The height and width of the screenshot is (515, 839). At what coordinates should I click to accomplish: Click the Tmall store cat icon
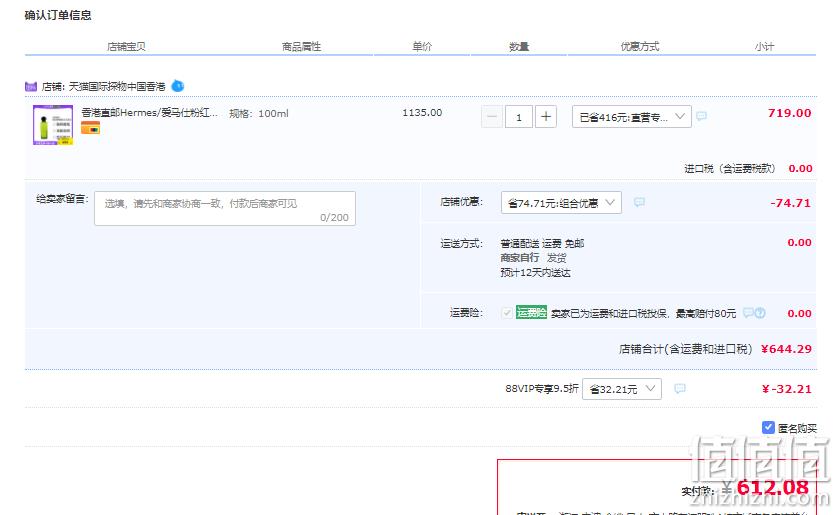click(31, 86)
